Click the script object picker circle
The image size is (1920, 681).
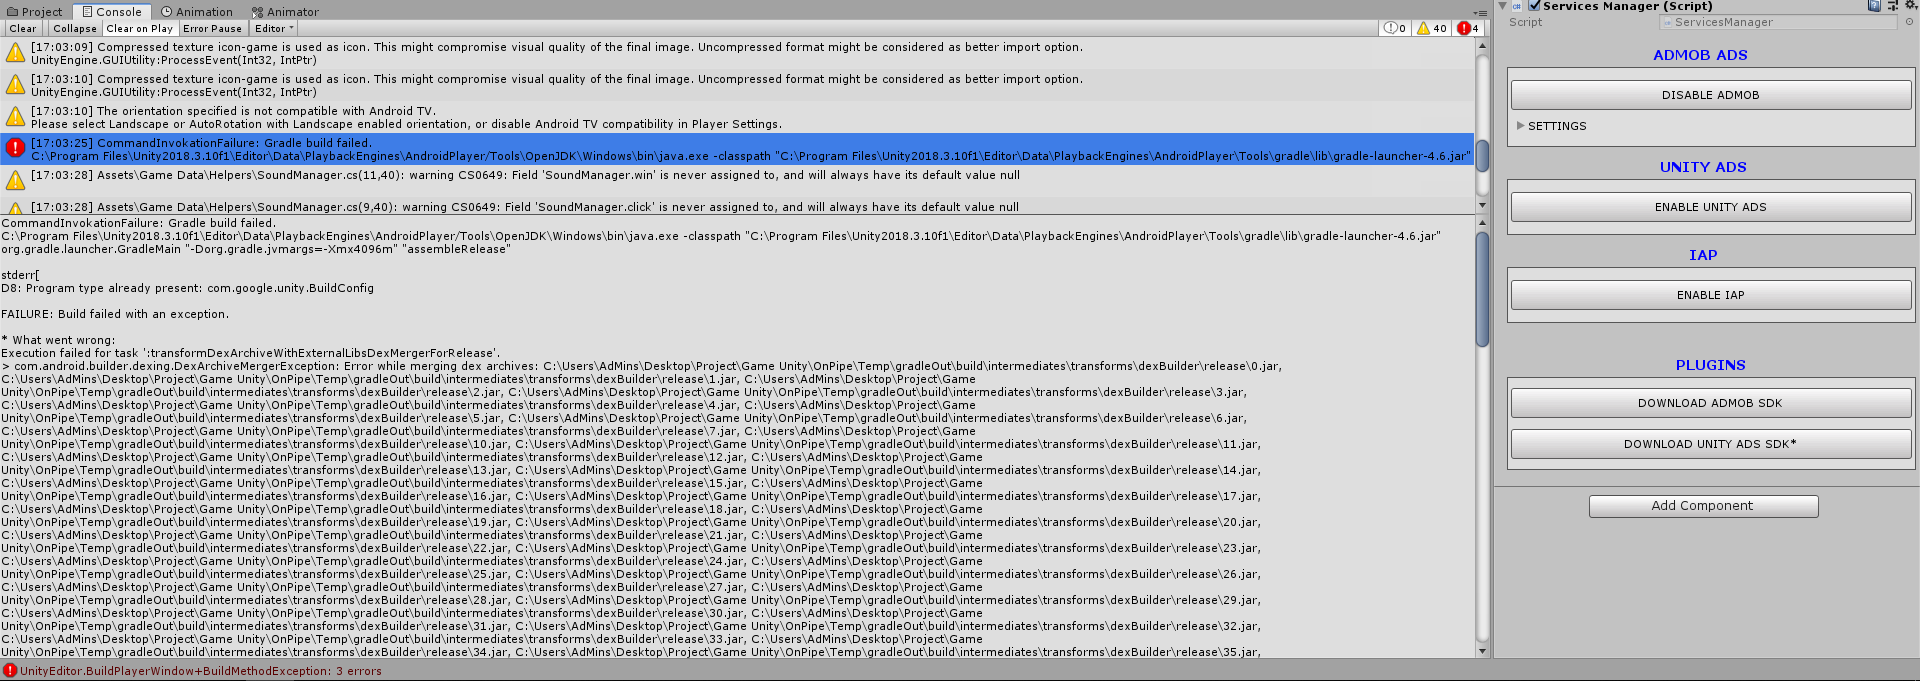pyautogui.click(x=1909, y=22)
